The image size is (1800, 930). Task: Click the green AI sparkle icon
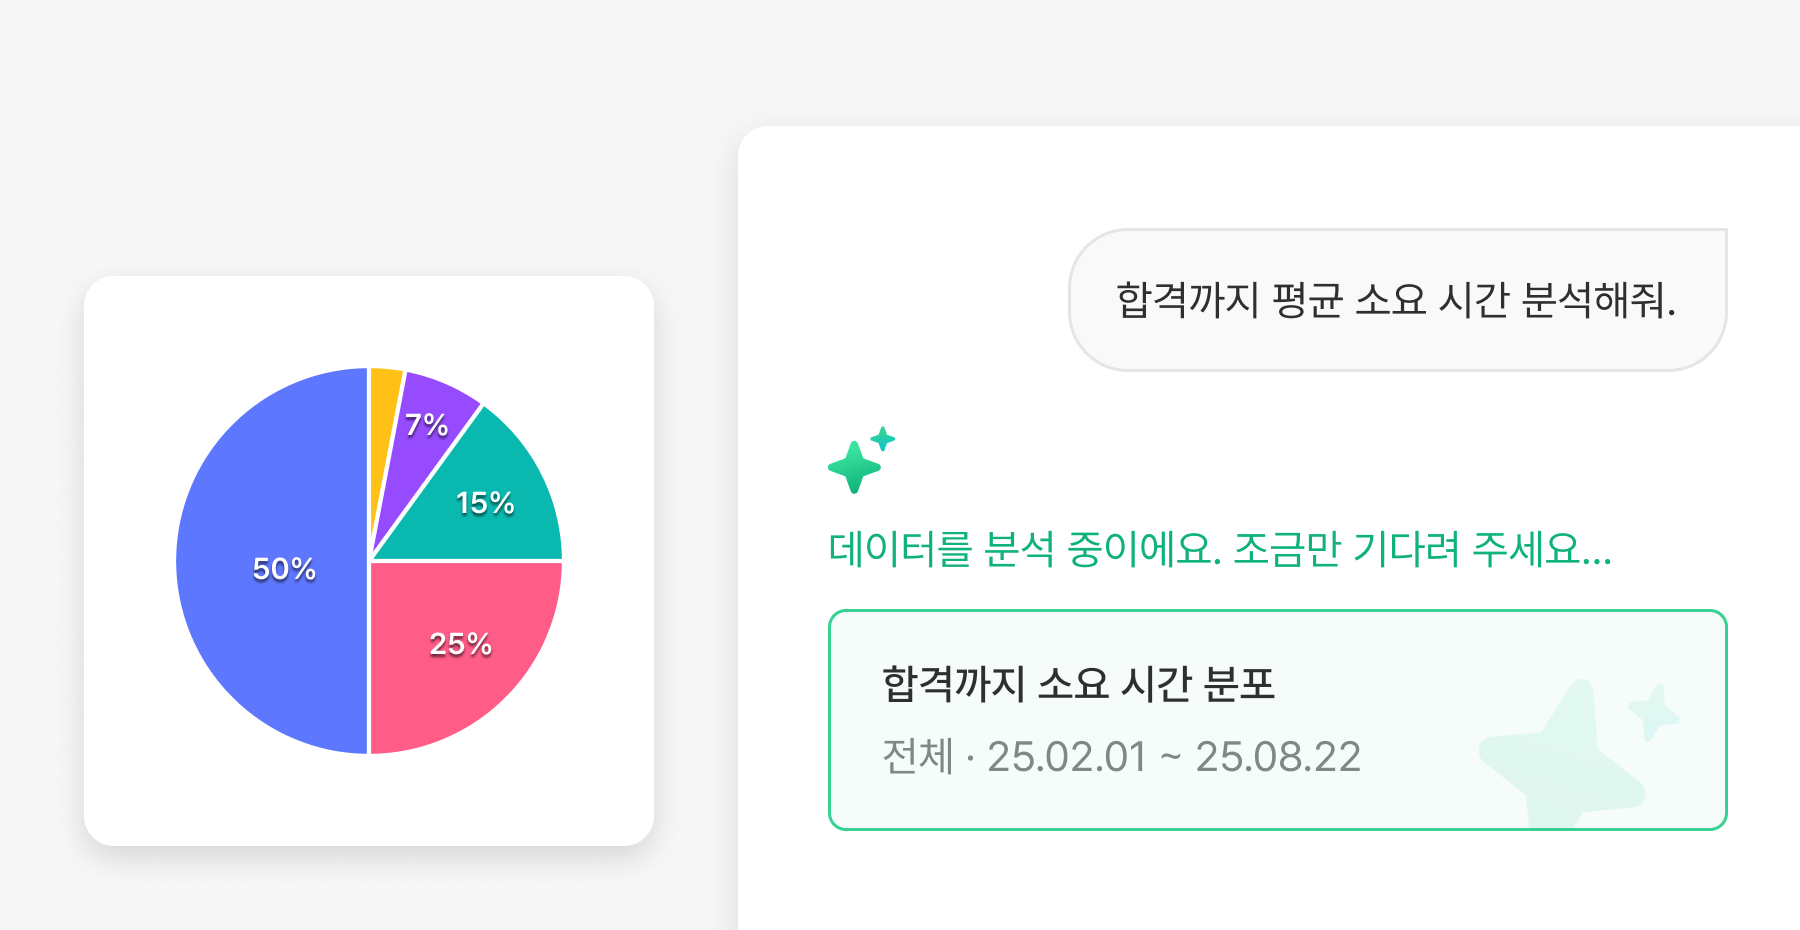[854, 467]
